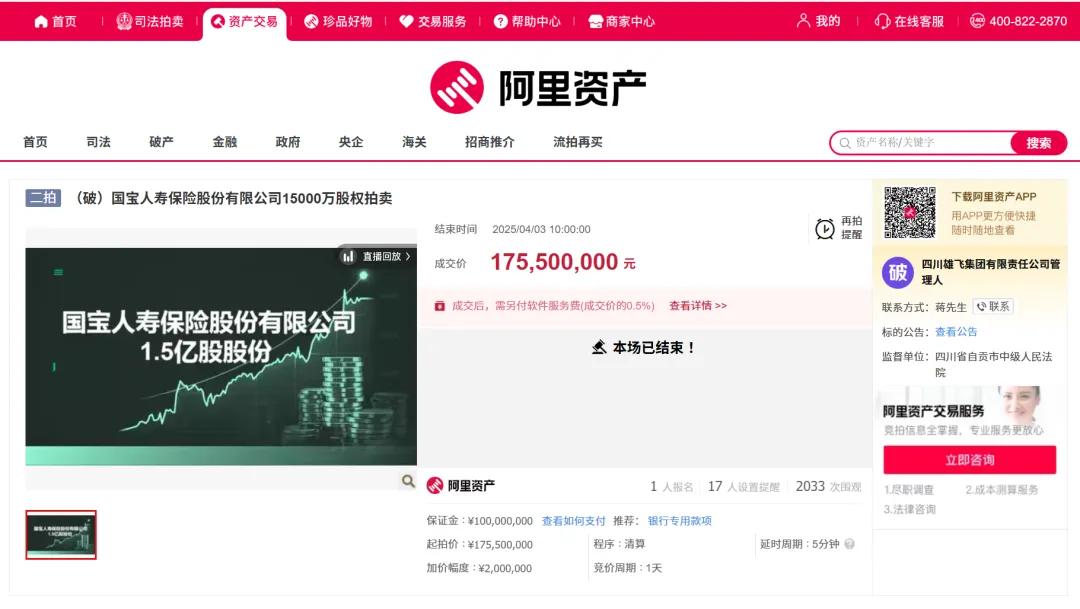Click 1 人报名 count
The image size is (1080, 609).
[672, 486]
